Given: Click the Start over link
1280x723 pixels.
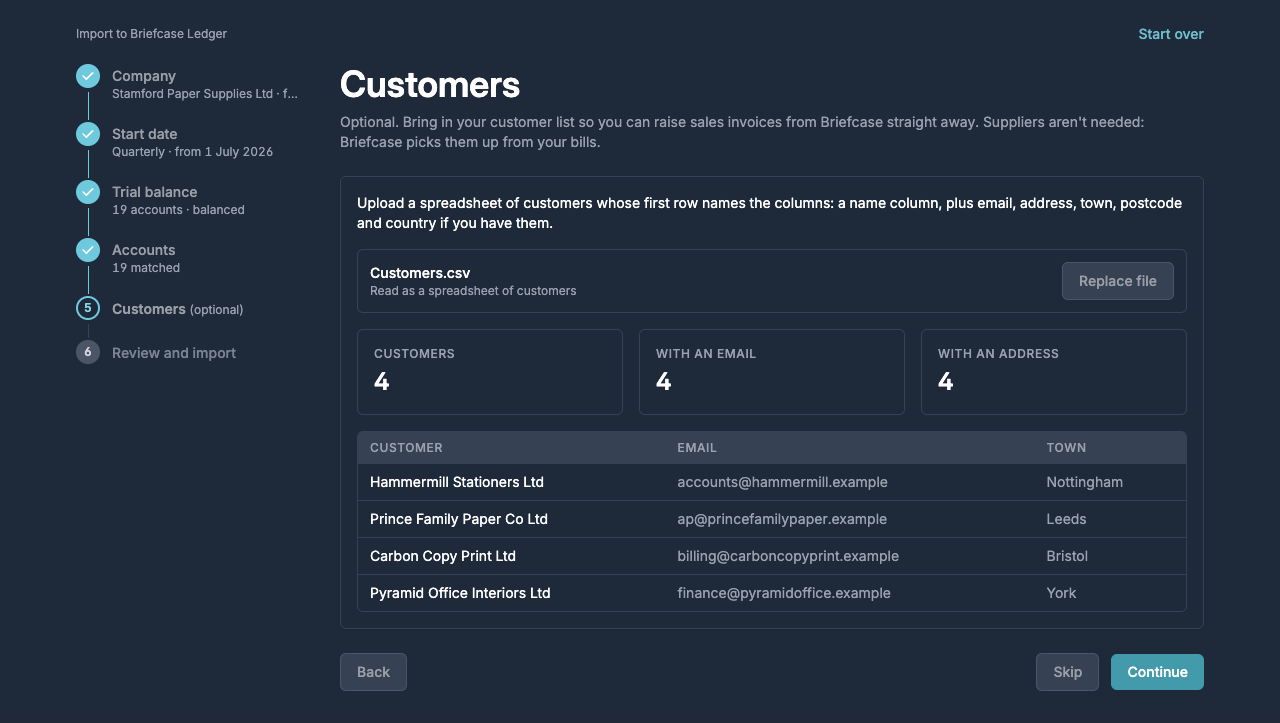Looking at the screenshot, I should (1171, 34).
